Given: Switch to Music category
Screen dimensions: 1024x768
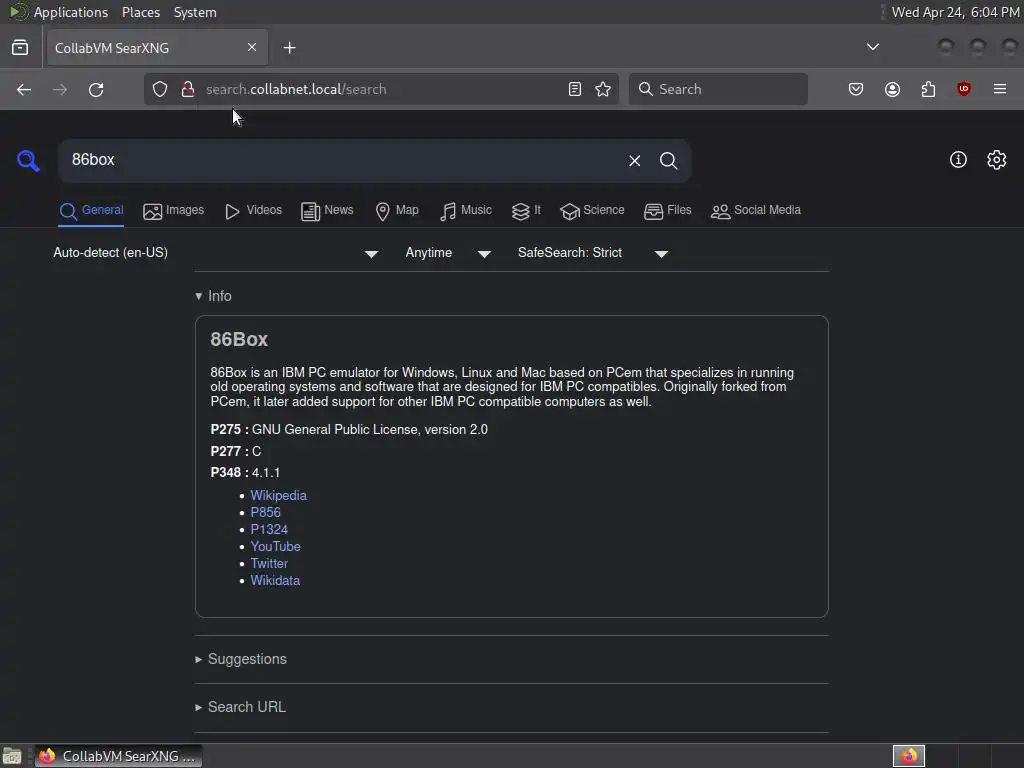Looking at the screenshot, I should coord(466,210).
